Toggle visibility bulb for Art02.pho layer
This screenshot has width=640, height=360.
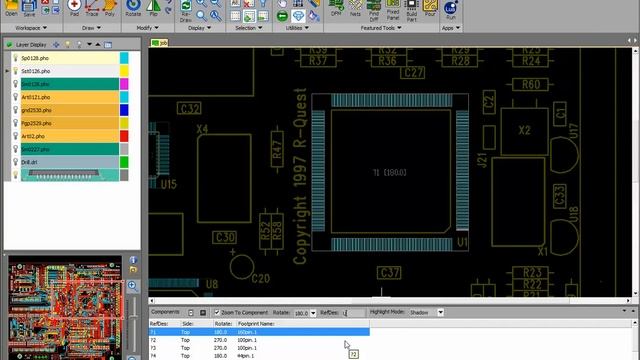point(16,136)
